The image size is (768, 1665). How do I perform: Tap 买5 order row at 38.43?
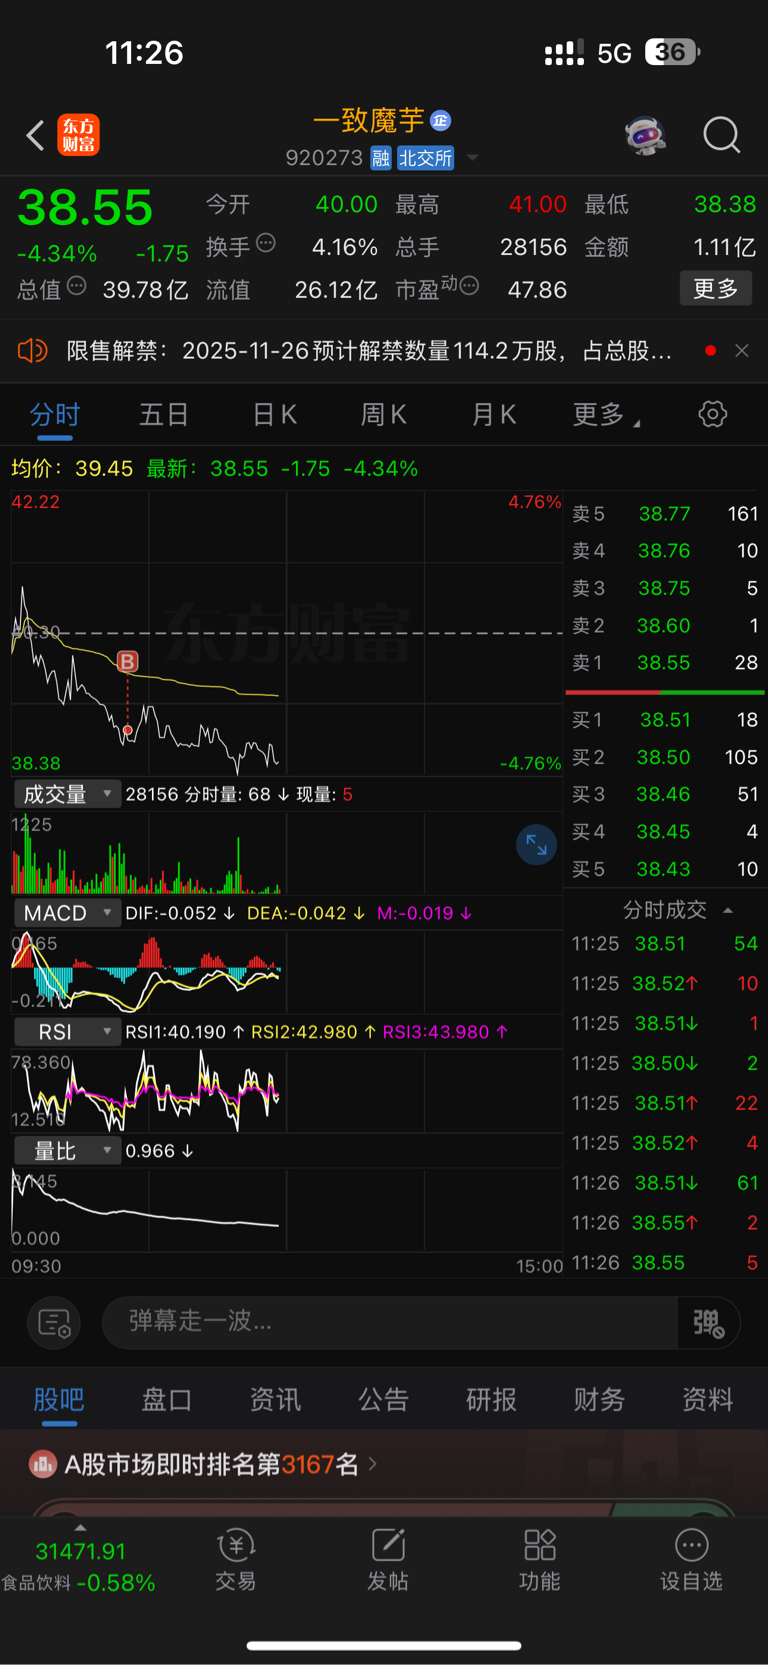tap(665, 869)
